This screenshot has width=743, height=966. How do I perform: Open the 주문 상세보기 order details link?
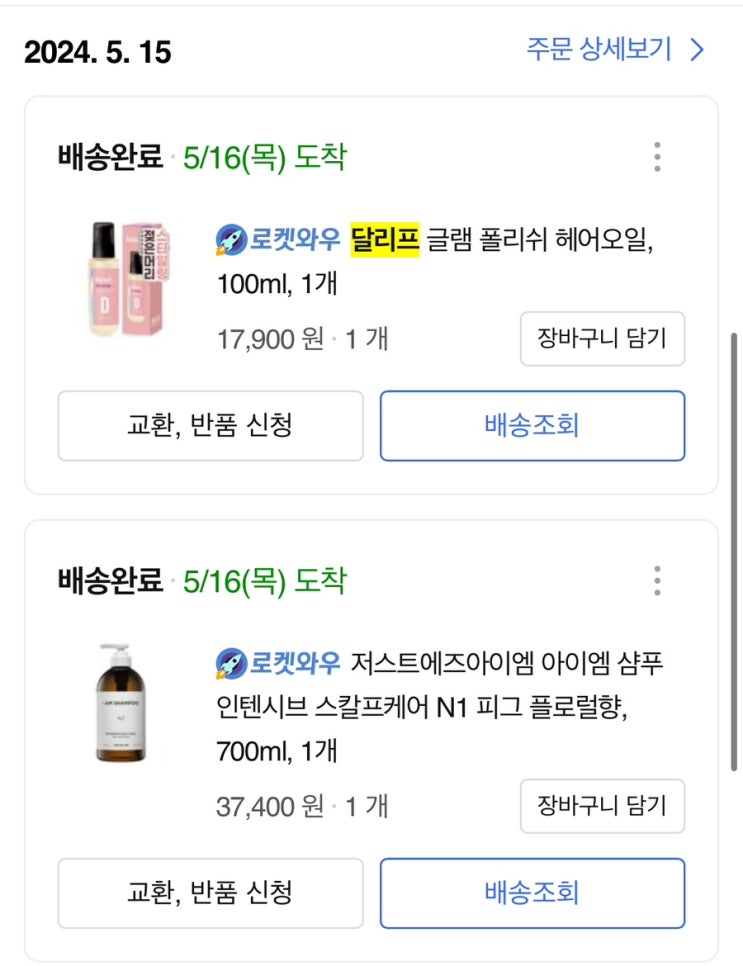[599, 50]
